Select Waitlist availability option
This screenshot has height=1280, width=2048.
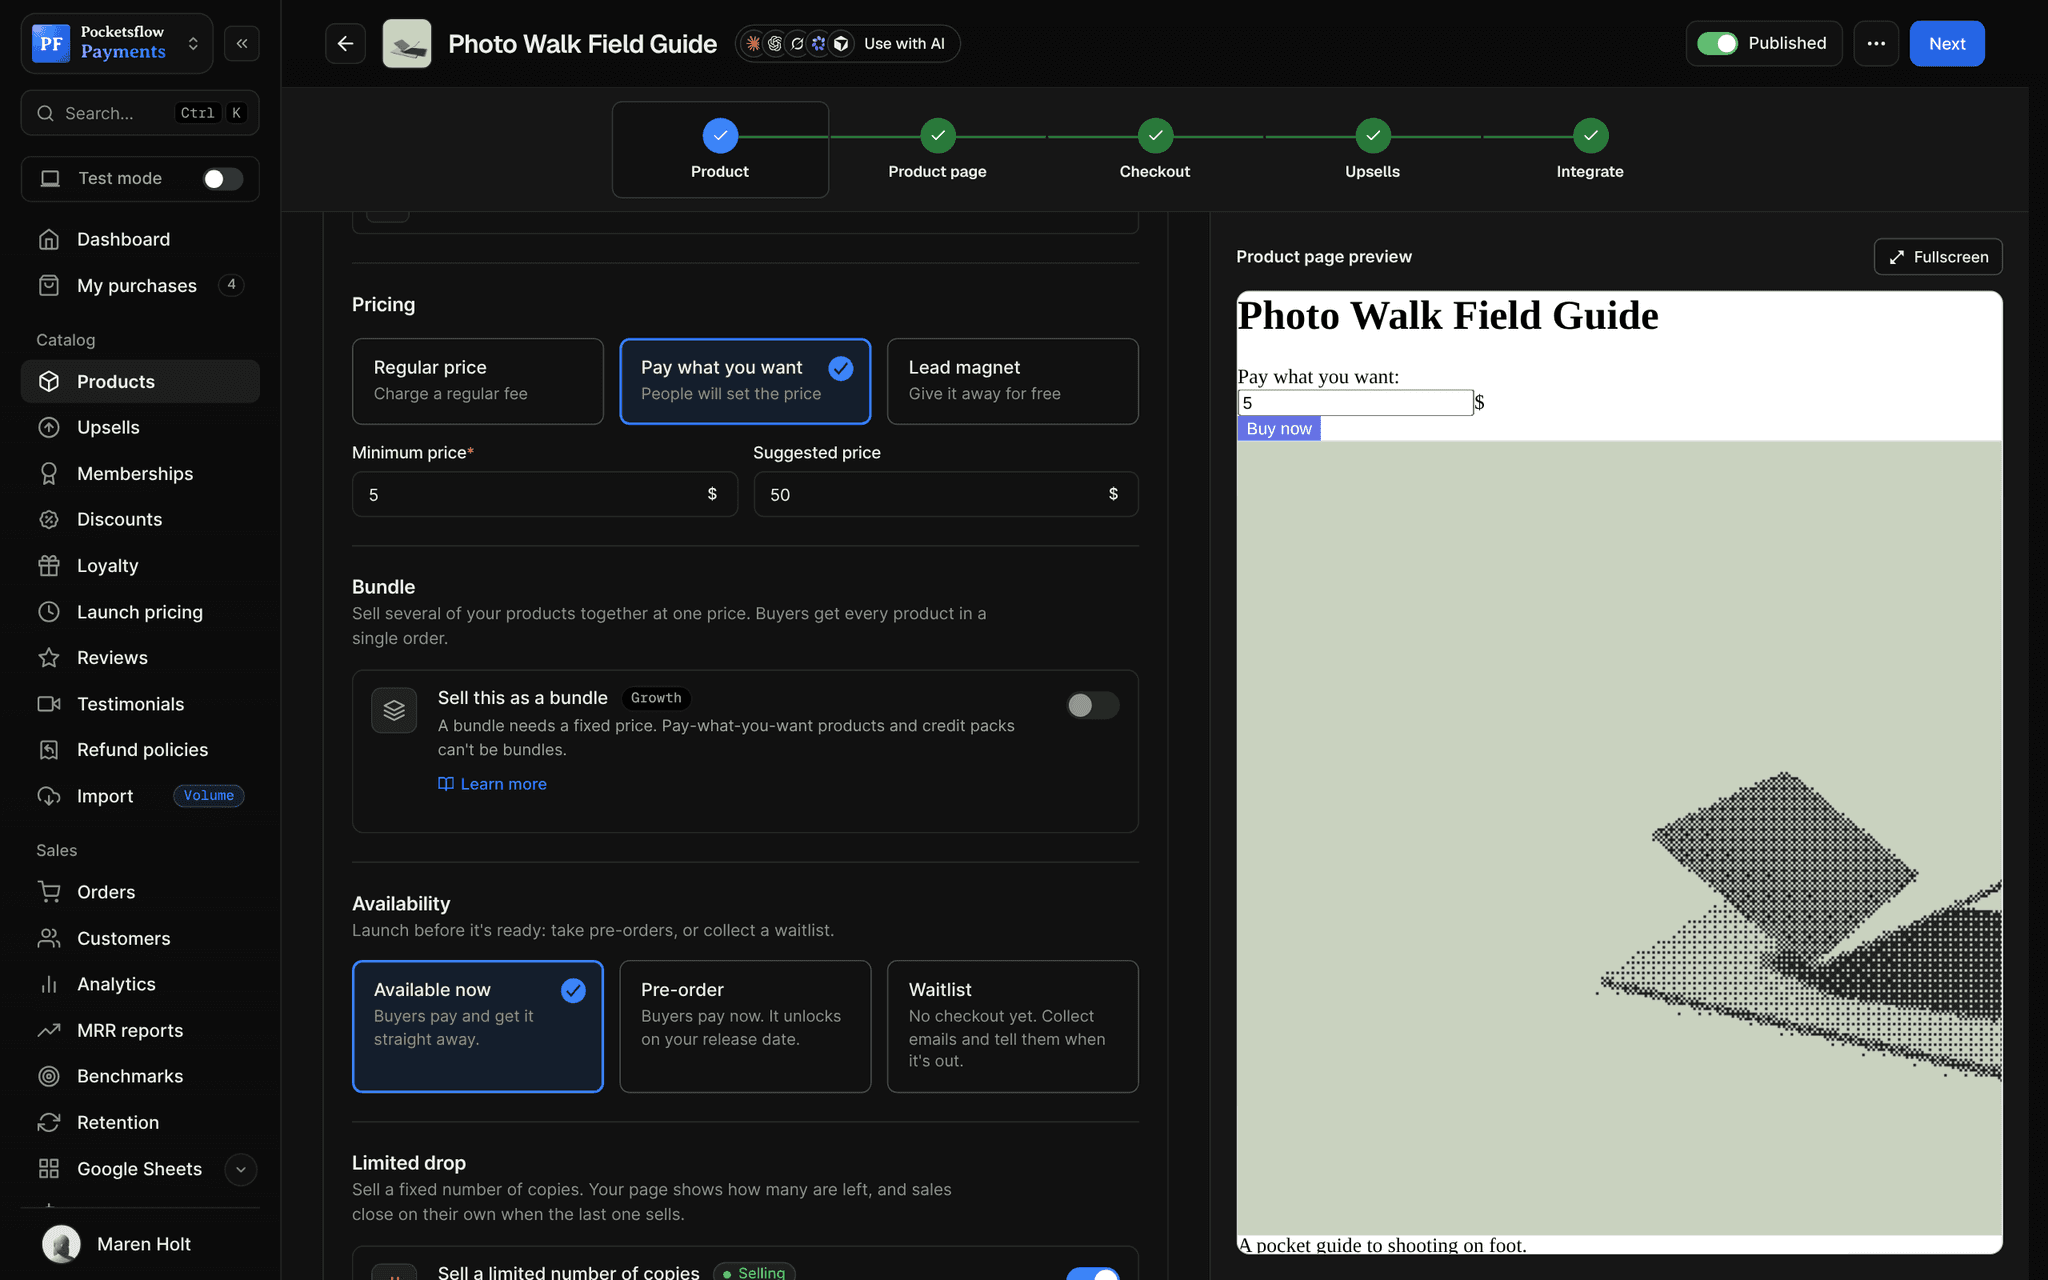coord(1012,1026)
